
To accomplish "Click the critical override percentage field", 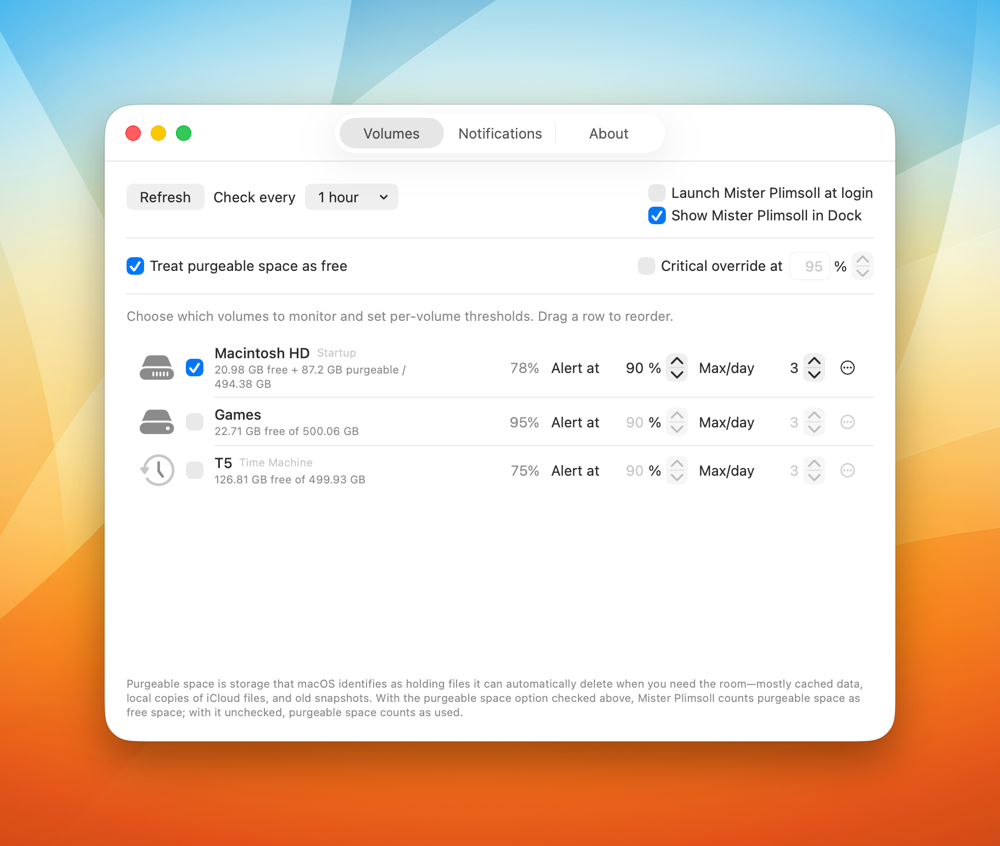I will coord(809,266).
